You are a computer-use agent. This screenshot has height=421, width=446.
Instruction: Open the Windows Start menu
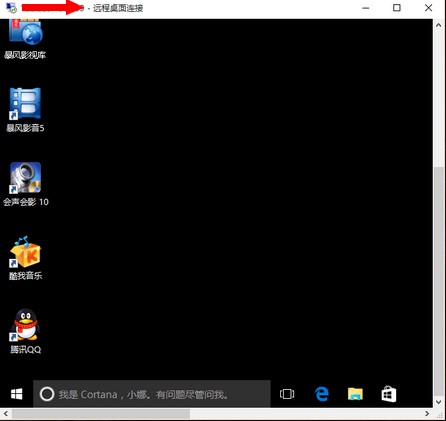[16, 394]
